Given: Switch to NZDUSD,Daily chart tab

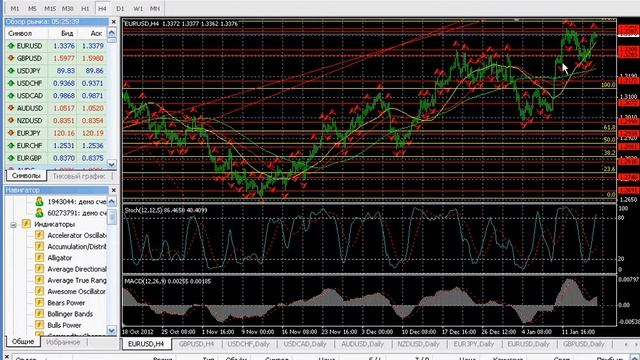Looking at the screenshot, I should 418,344.
